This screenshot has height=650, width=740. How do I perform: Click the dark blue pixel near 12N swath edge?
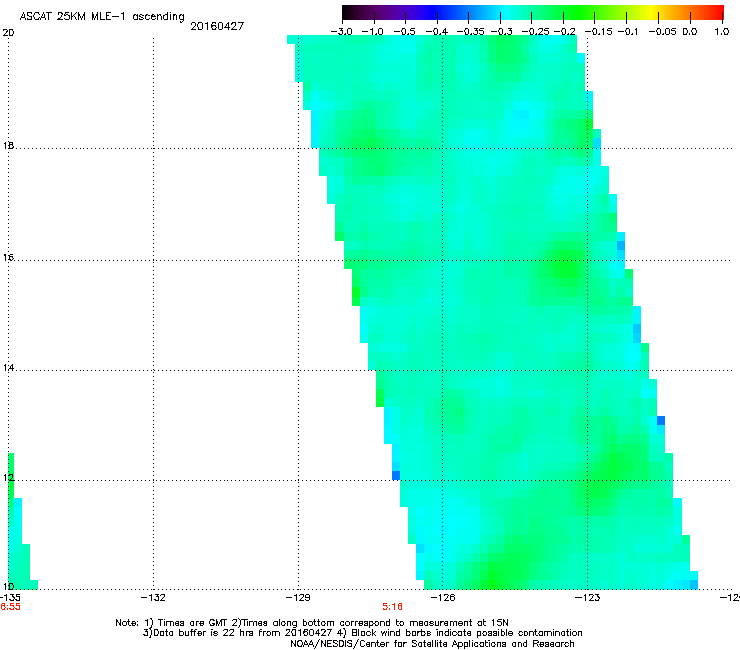tap(396, 475)
